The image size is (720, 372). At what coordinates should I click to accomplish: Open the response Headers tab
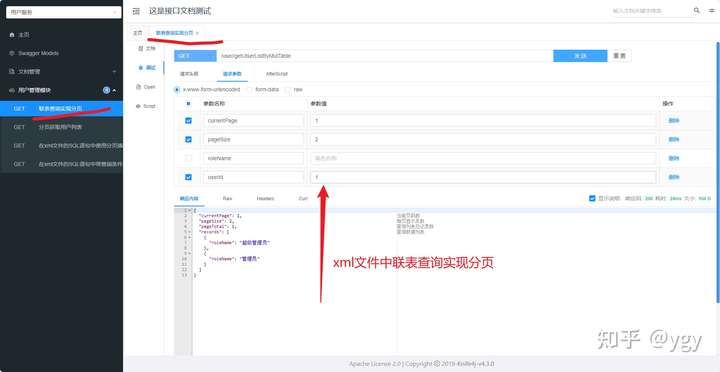[265, 198]
